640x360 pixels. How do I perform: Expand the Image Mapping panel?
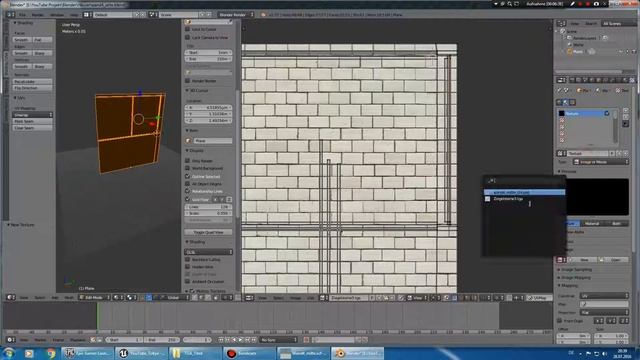click(x=576, y=278)
